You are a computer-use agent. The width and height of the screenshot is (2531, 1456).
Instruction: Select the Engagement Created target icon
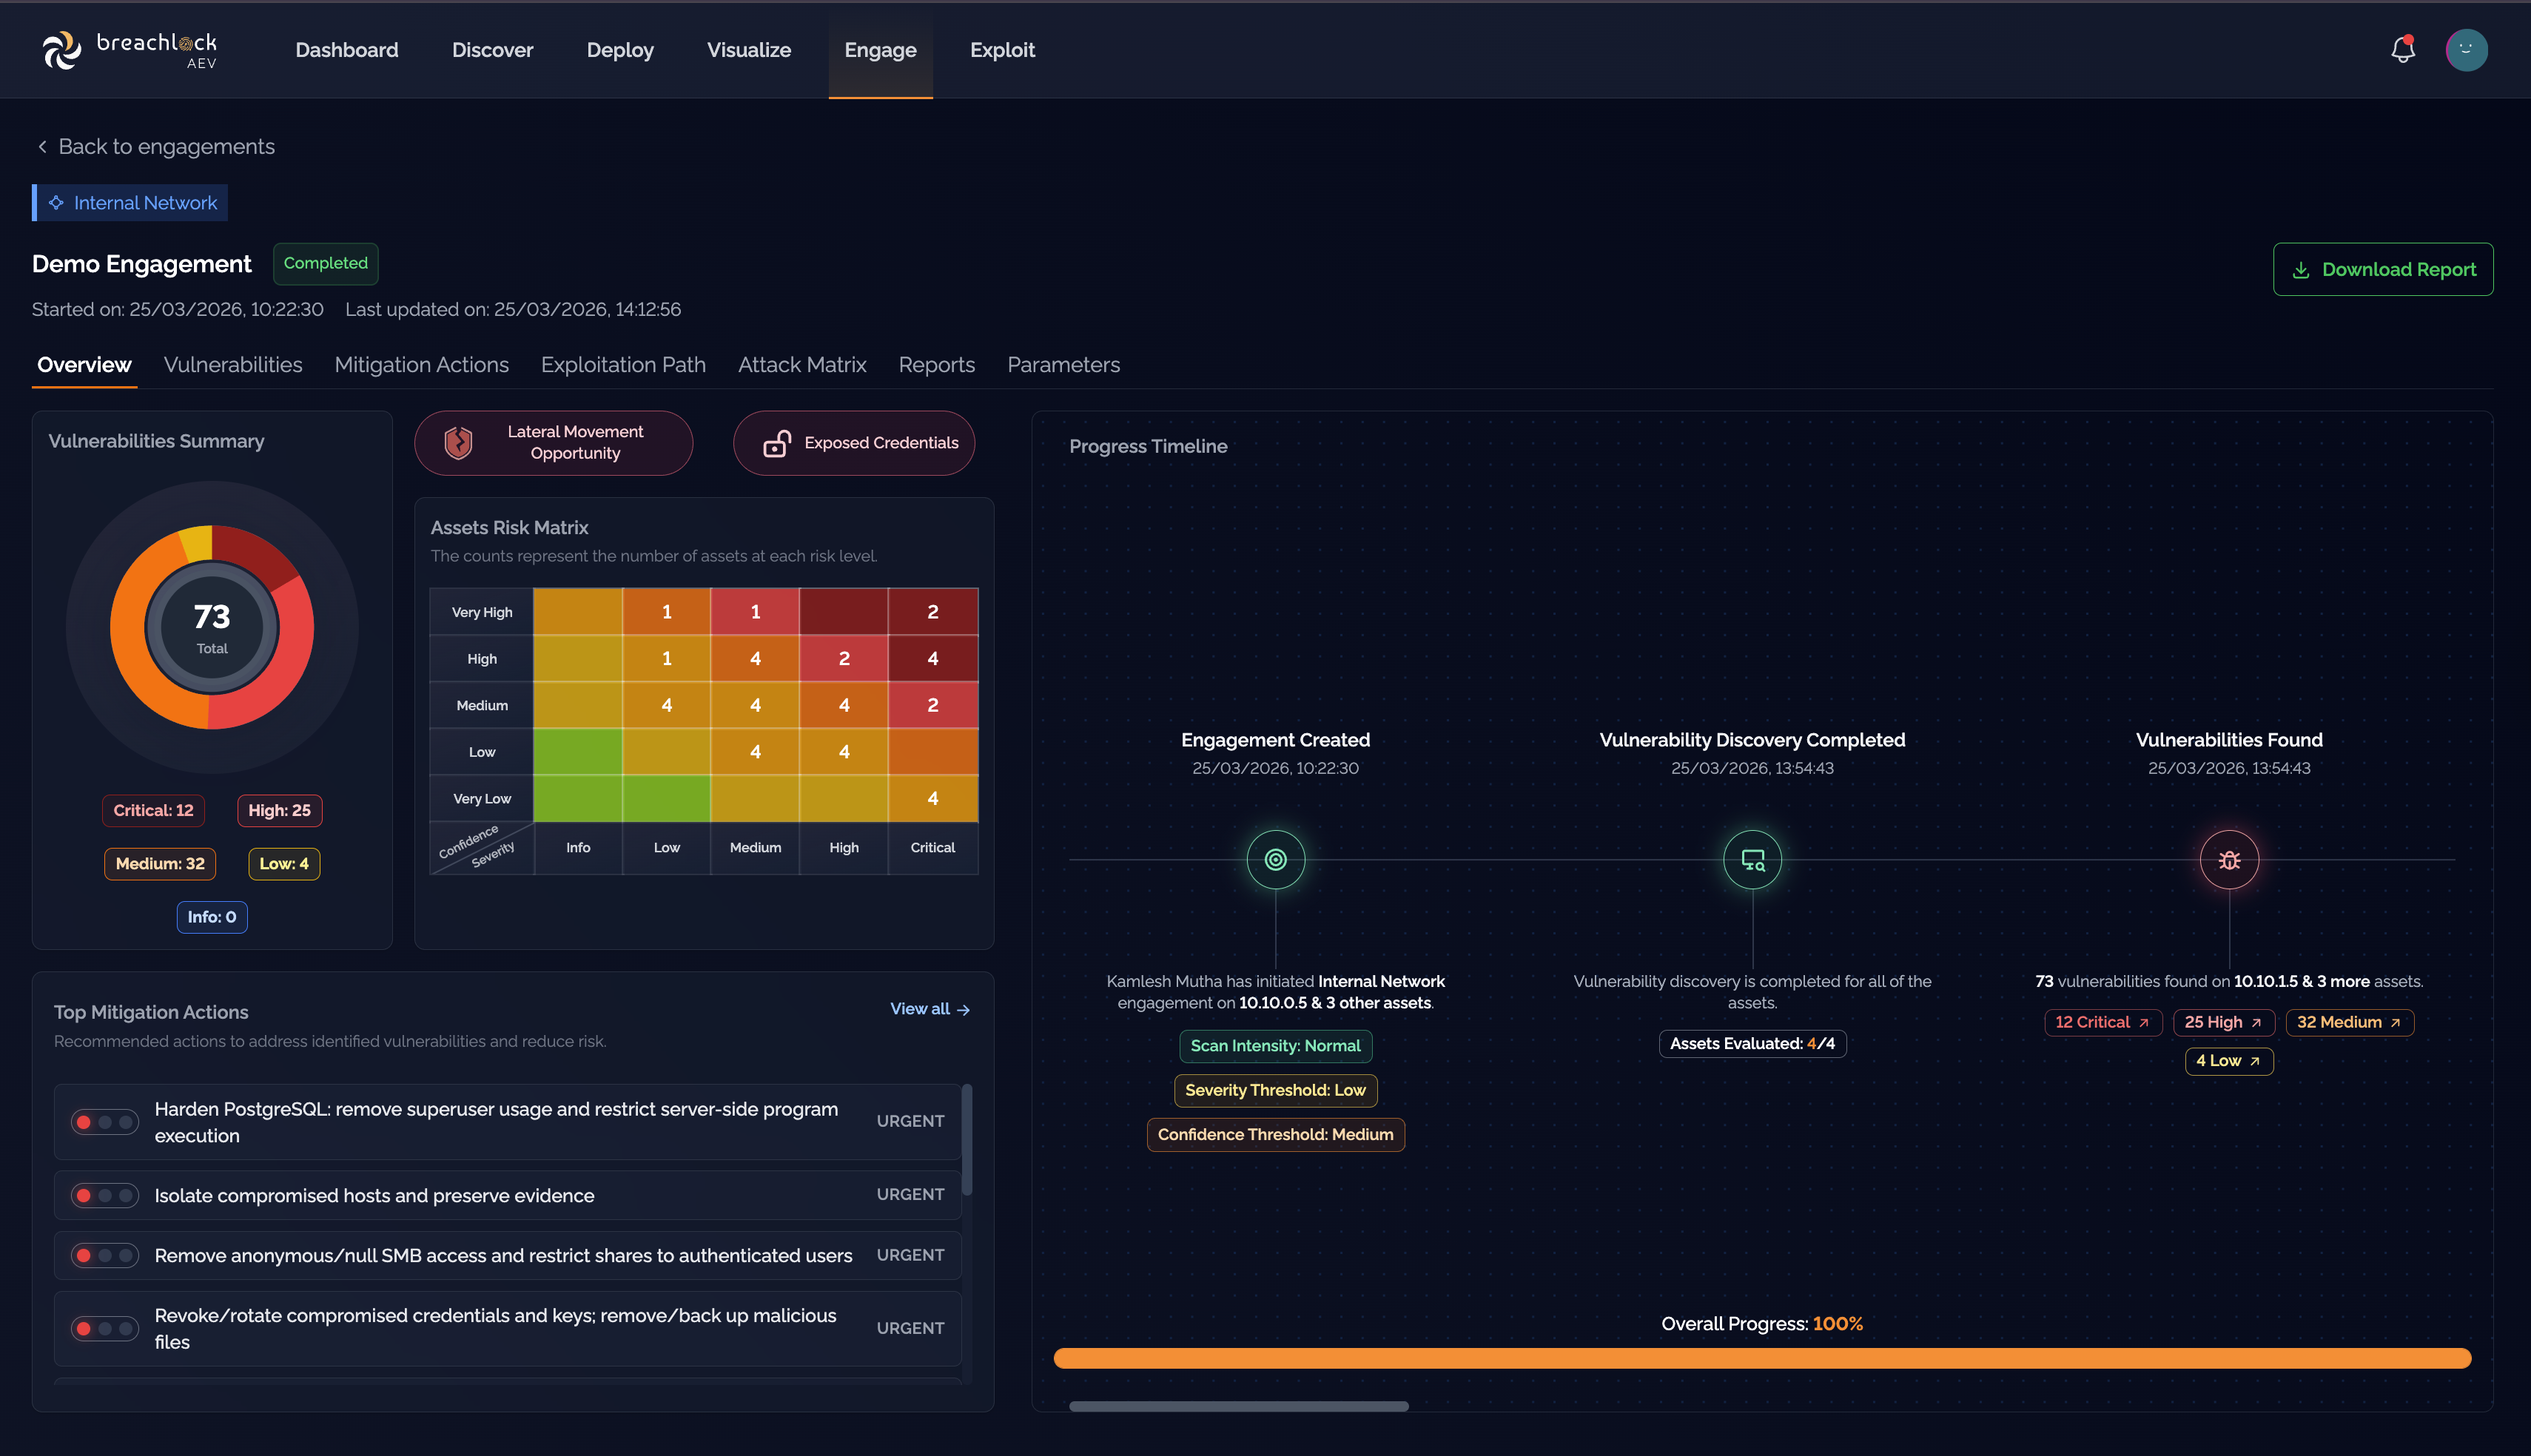(x=1275, y=859)
